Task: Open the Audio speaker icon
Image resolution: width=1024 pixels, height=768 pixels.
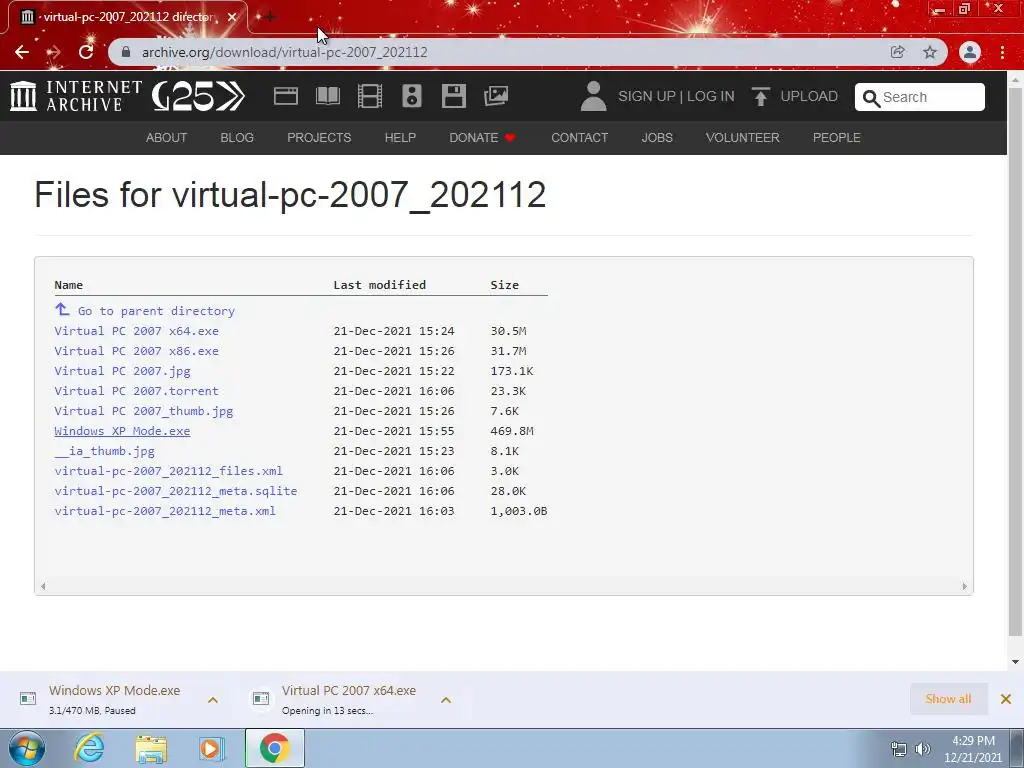Action: (x=411, y=96)
